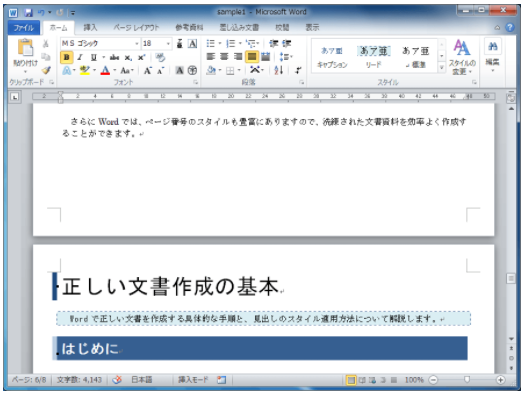Click the Align Left icon
Viewport: 522px width, 394px height.
point(210,57)
